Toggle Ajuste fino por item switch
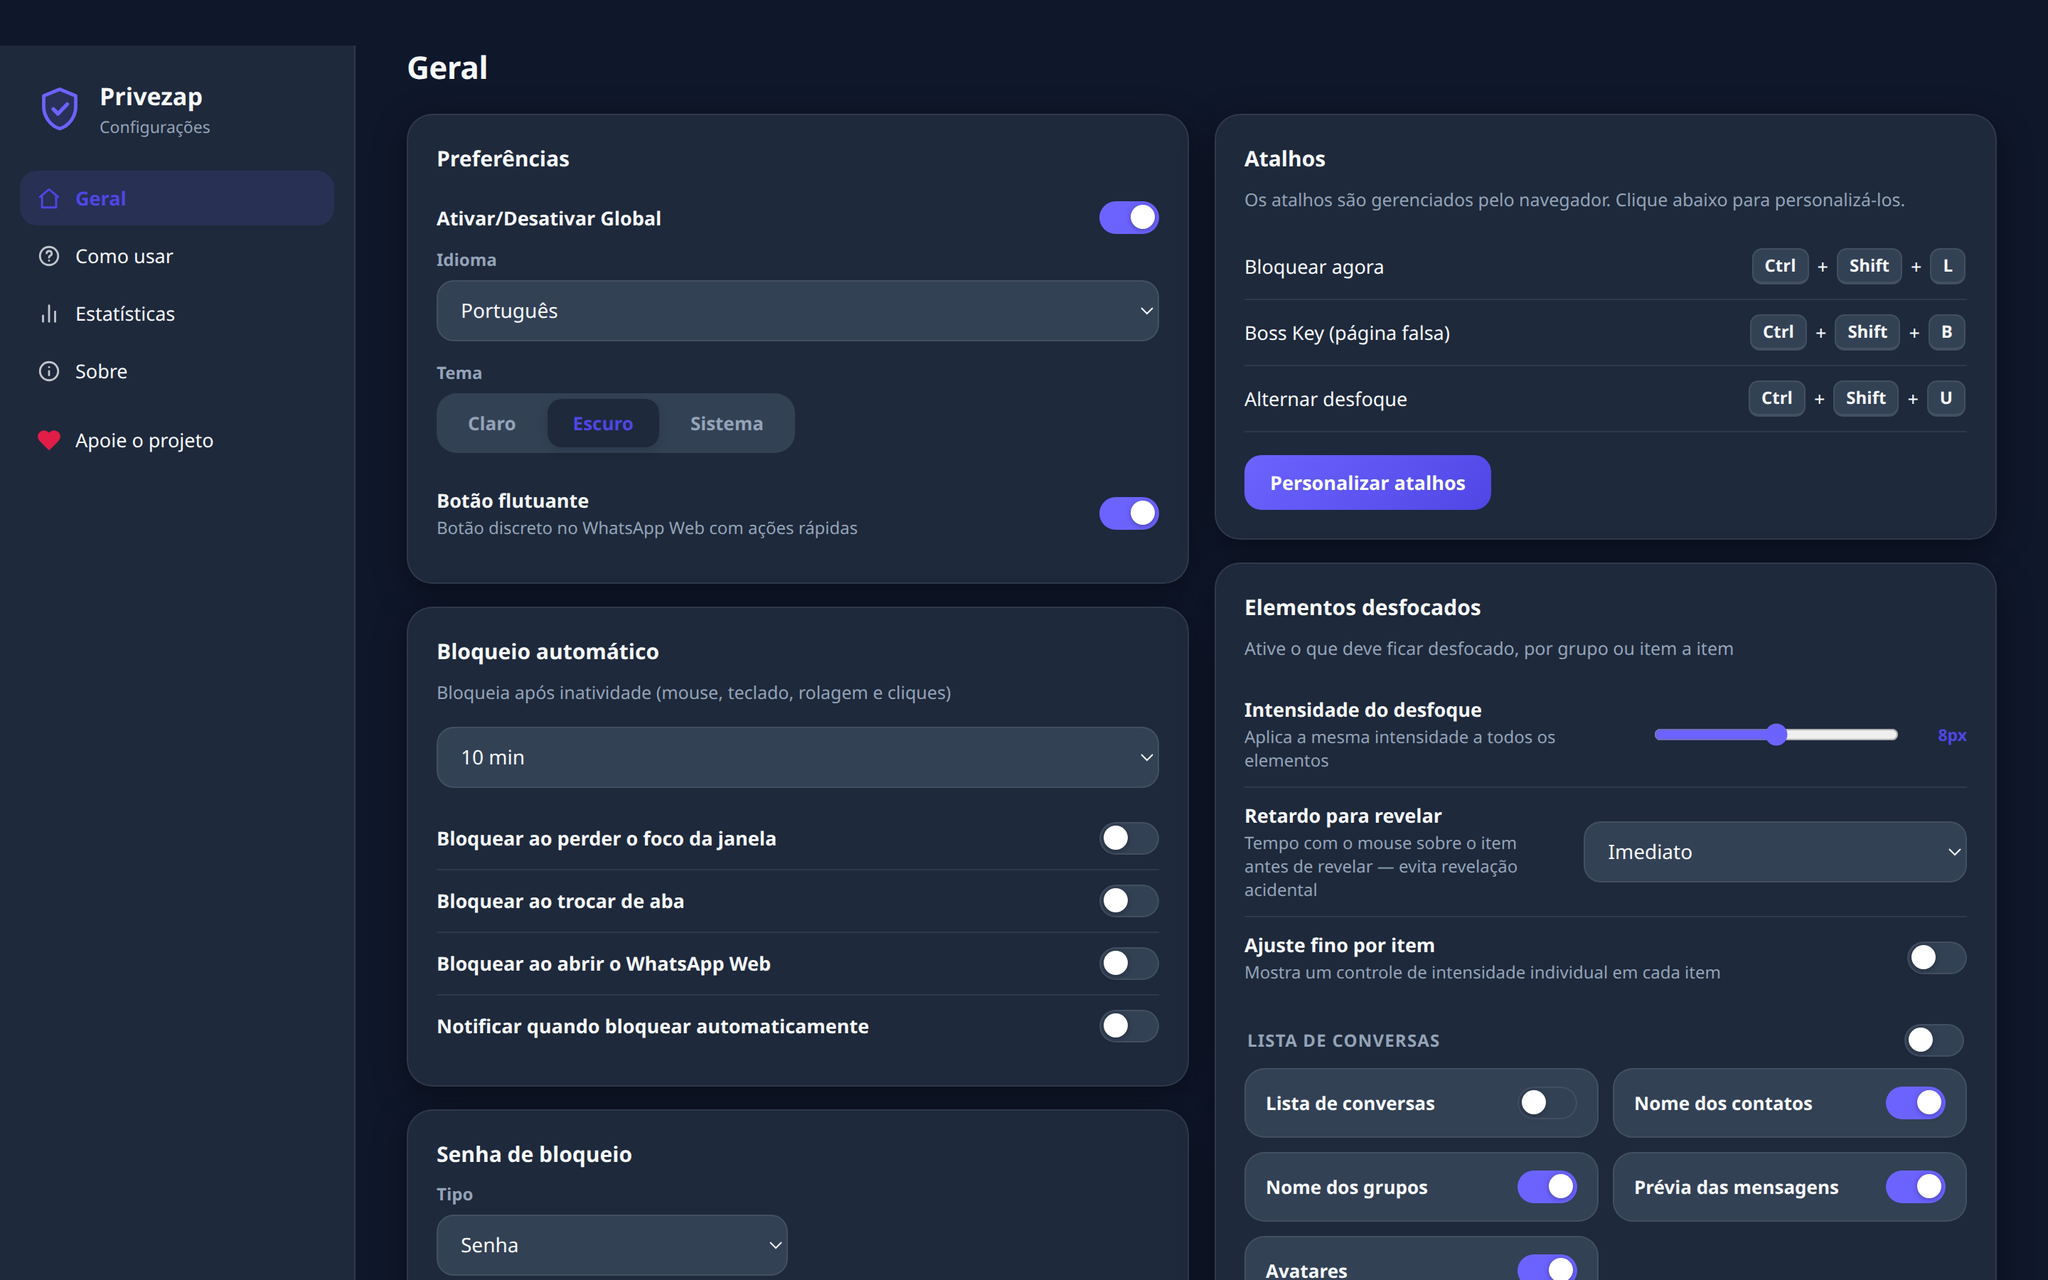Viewport: 2048px width, 1280px height. [x=1936, y=957]
